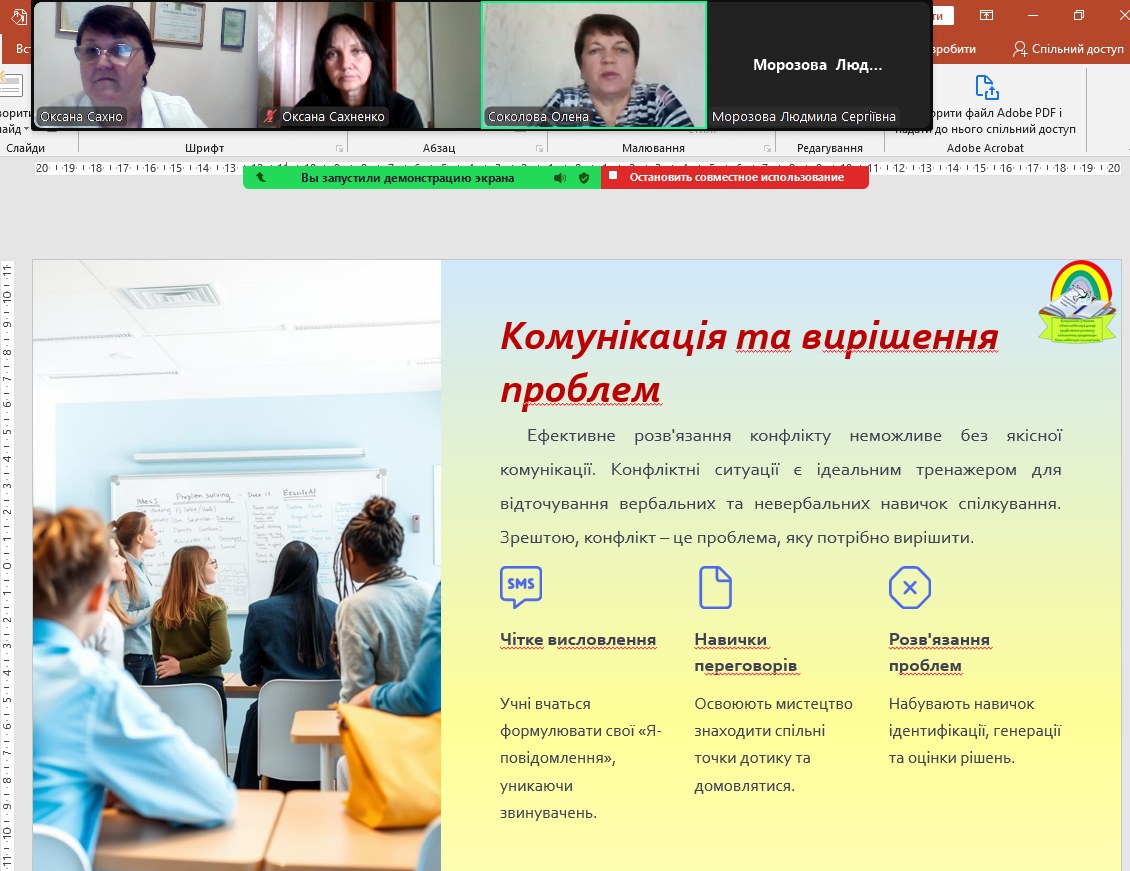Click the SMS speech-bubble icon on the slide
Viewport: 1130px width, 871px height.
pyautogui.click(x=521, y=587)
